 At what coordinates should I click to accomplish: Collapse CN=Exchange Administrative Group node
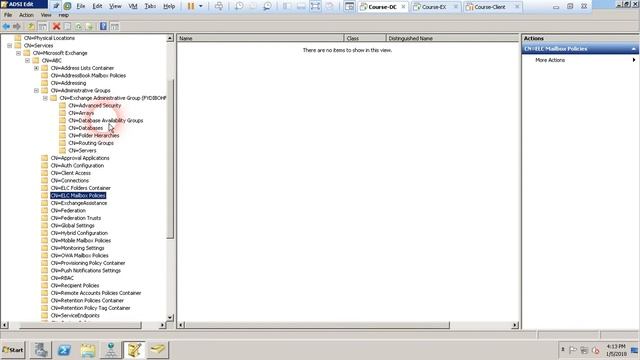coord(45,98)
